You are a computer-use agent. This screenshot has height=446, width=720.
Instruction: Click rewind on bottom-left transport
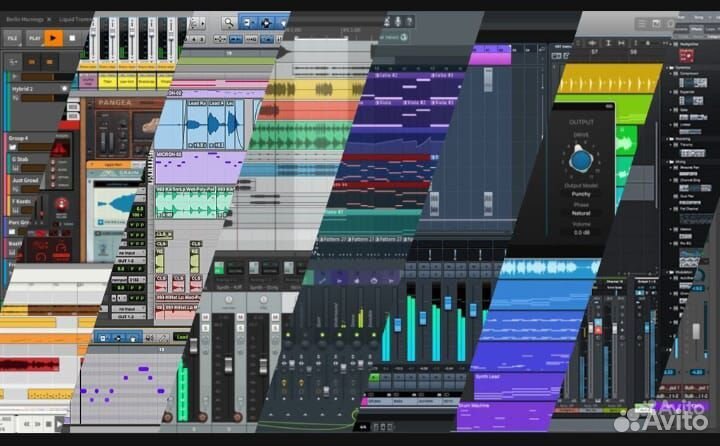coord(27,424)
